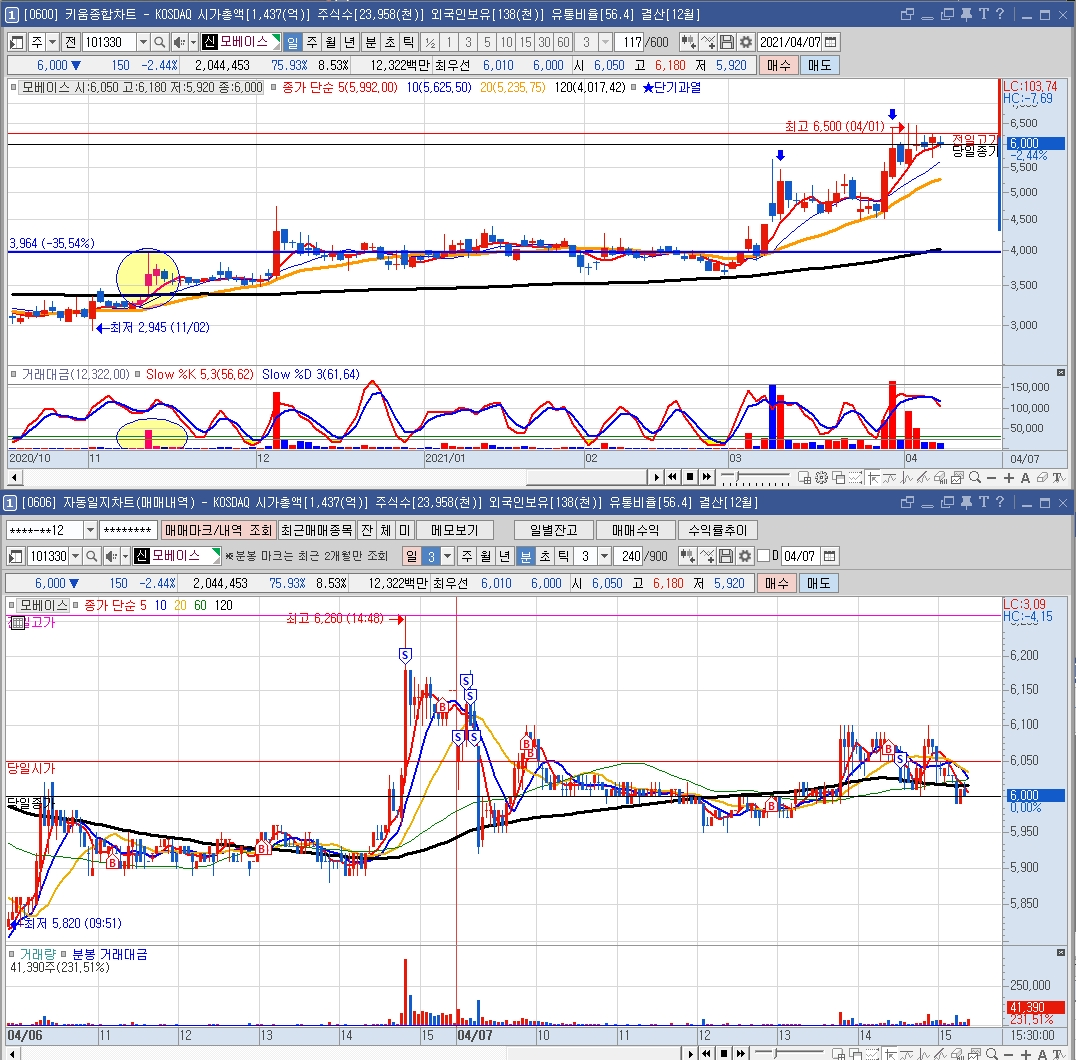The height and width of the screenshot is (1060, 1076).
Task: Open the stock code 101330 dropdown in the top toolbar
Action: (143, 43)
